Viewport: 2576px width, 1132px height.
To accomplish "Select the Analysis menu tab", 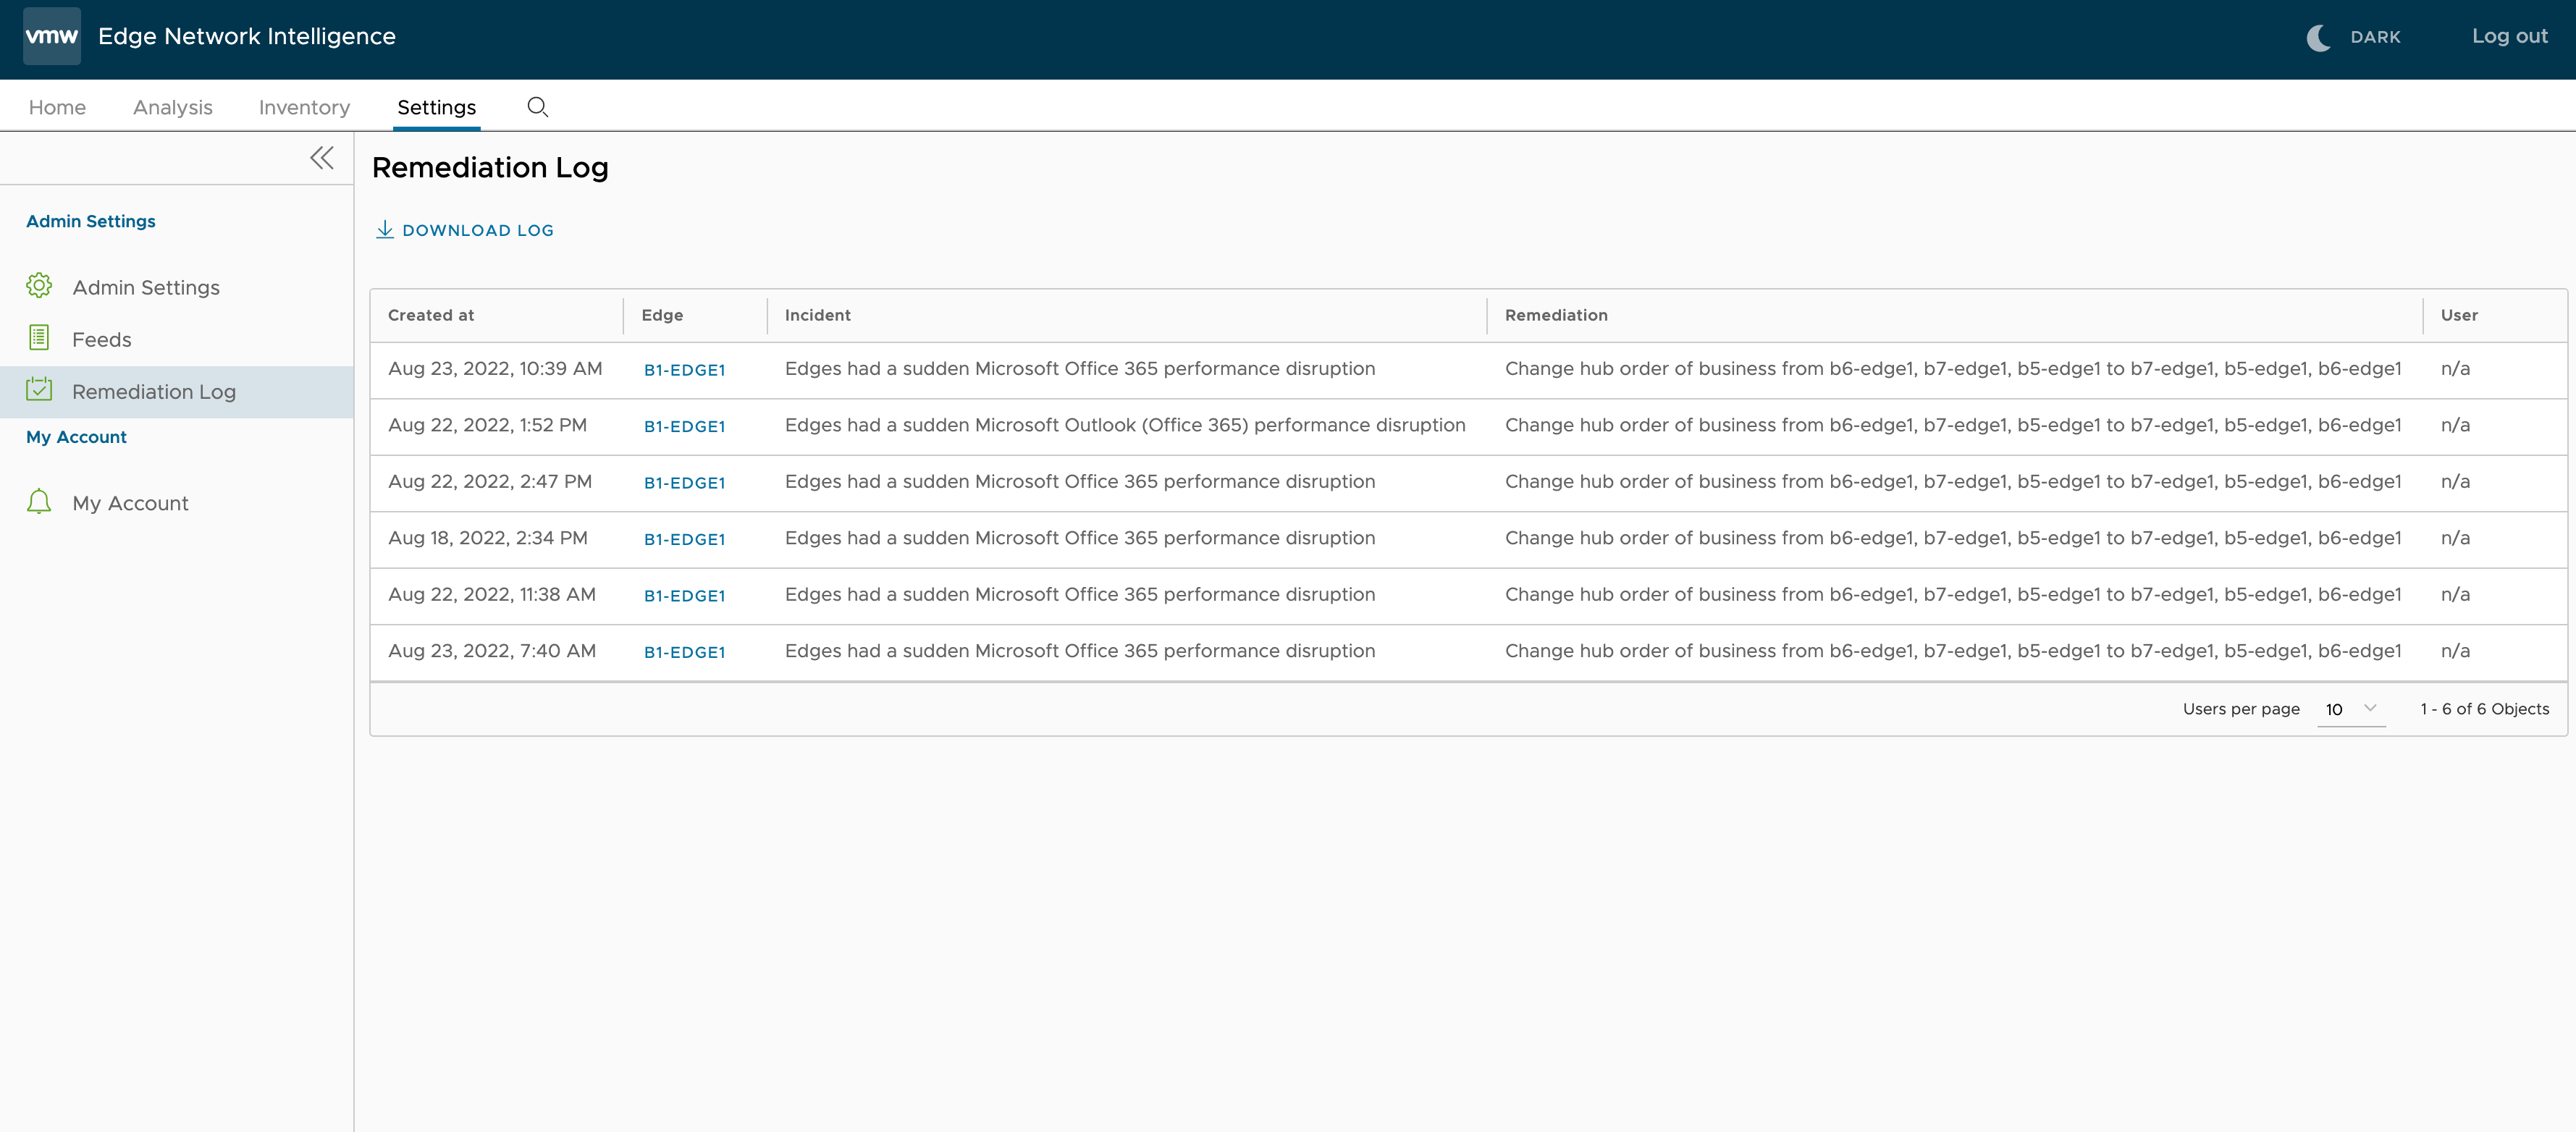I will (x=172, y=107).
